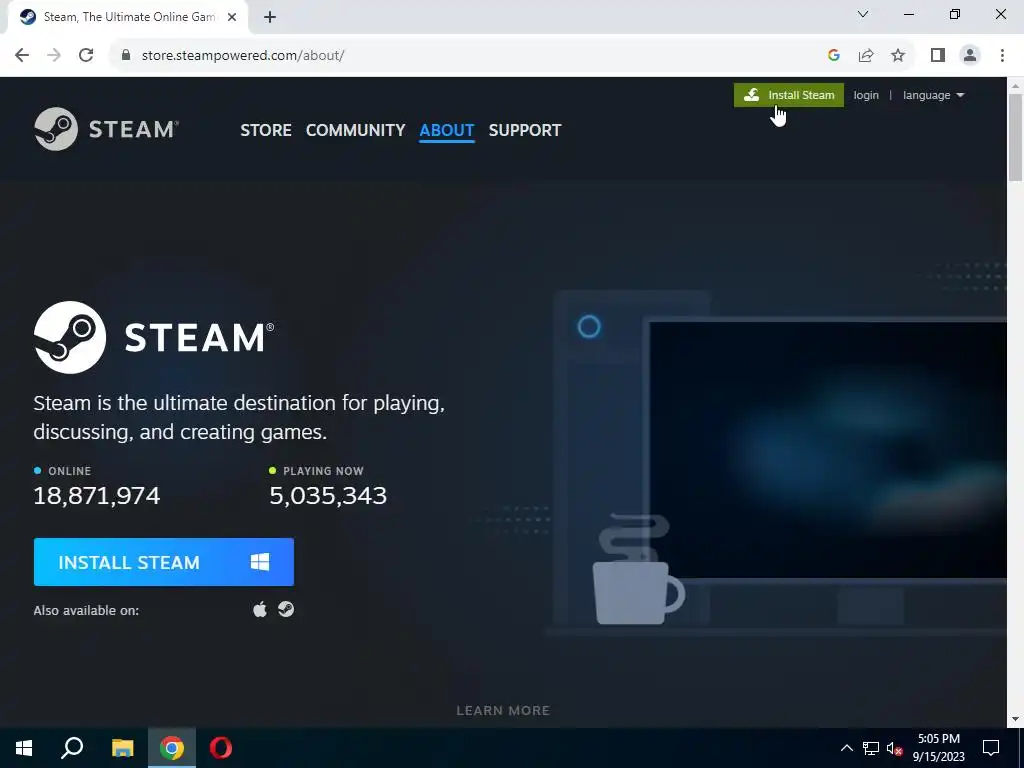Click the Chrome taskbar icon
1024x768 pixels.
click(172, 748)
